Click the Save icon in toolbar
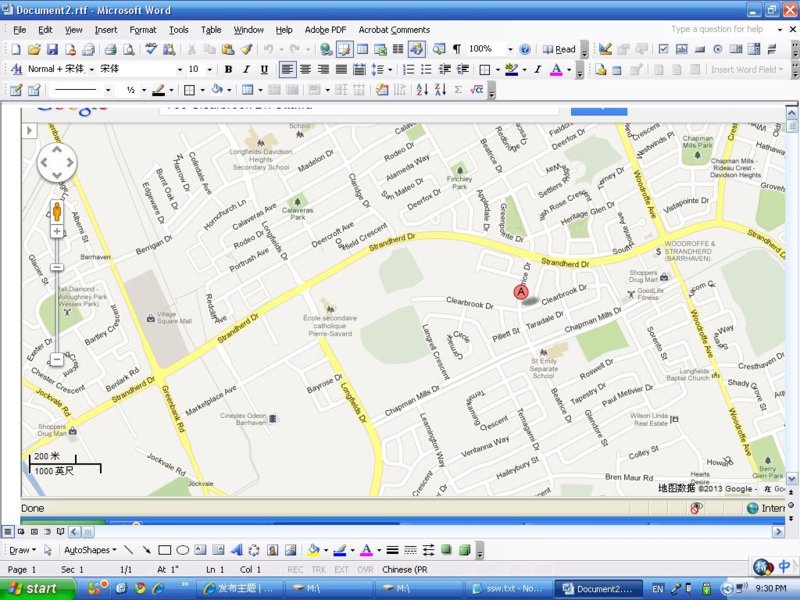 pyautogui.click(x=52, y=49)
